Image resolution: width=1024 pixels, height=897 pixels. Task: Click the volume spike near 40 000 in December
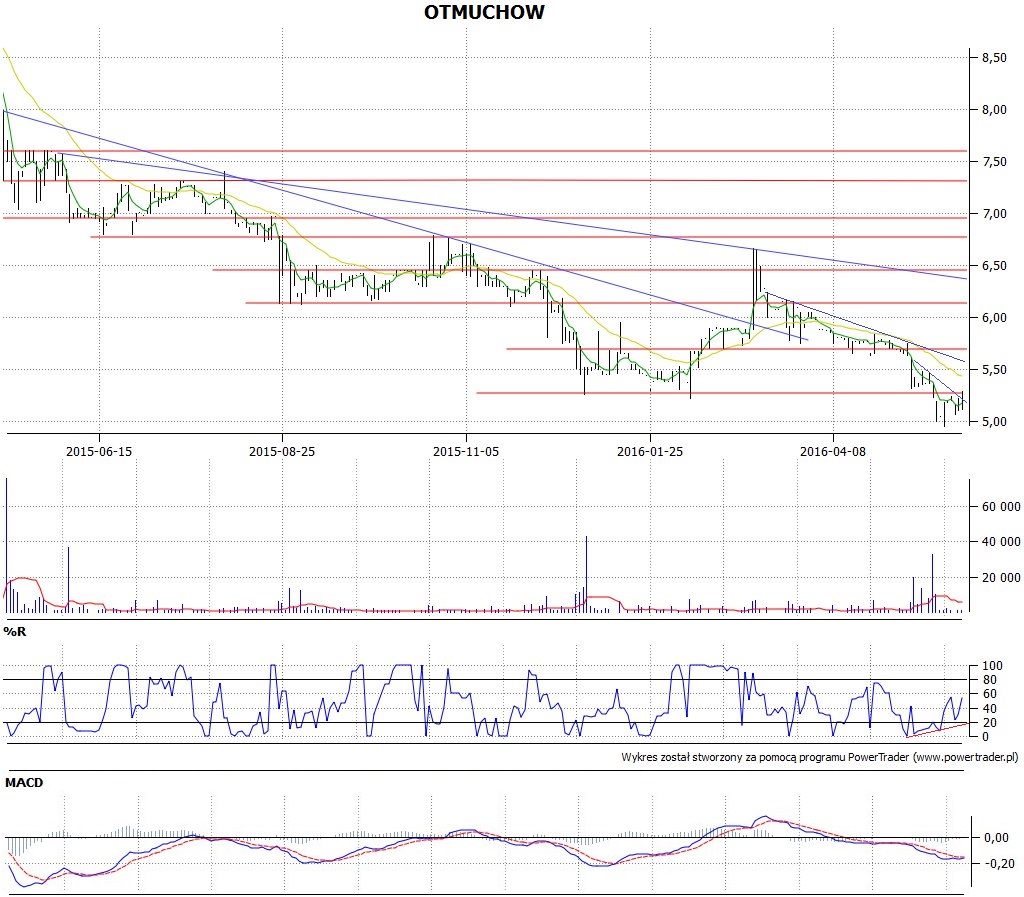(586, 574)
